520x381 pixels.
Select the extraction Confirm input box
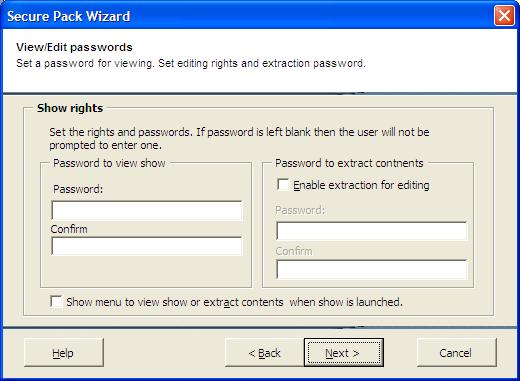coord(372,269)
